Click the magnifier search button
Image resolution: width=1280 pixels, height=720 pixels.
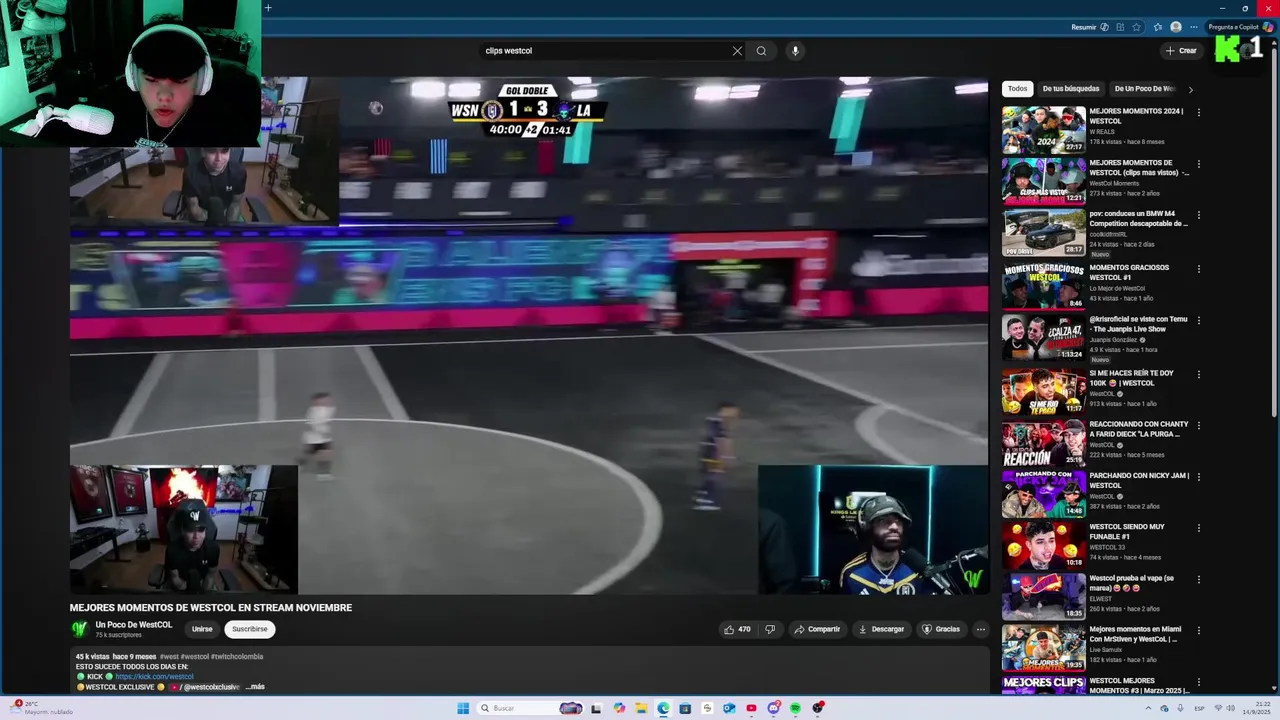coord(761,51)
